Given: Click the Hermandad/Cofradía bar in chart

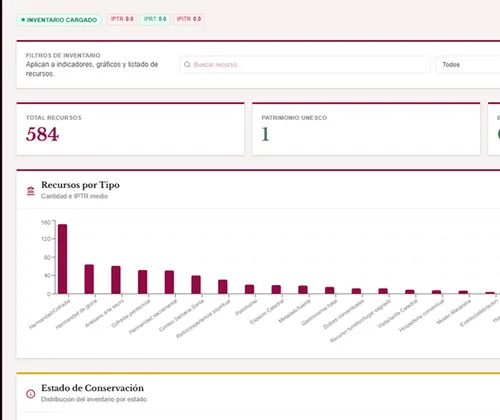Looking at the screenshot, I should coord(62,259).
